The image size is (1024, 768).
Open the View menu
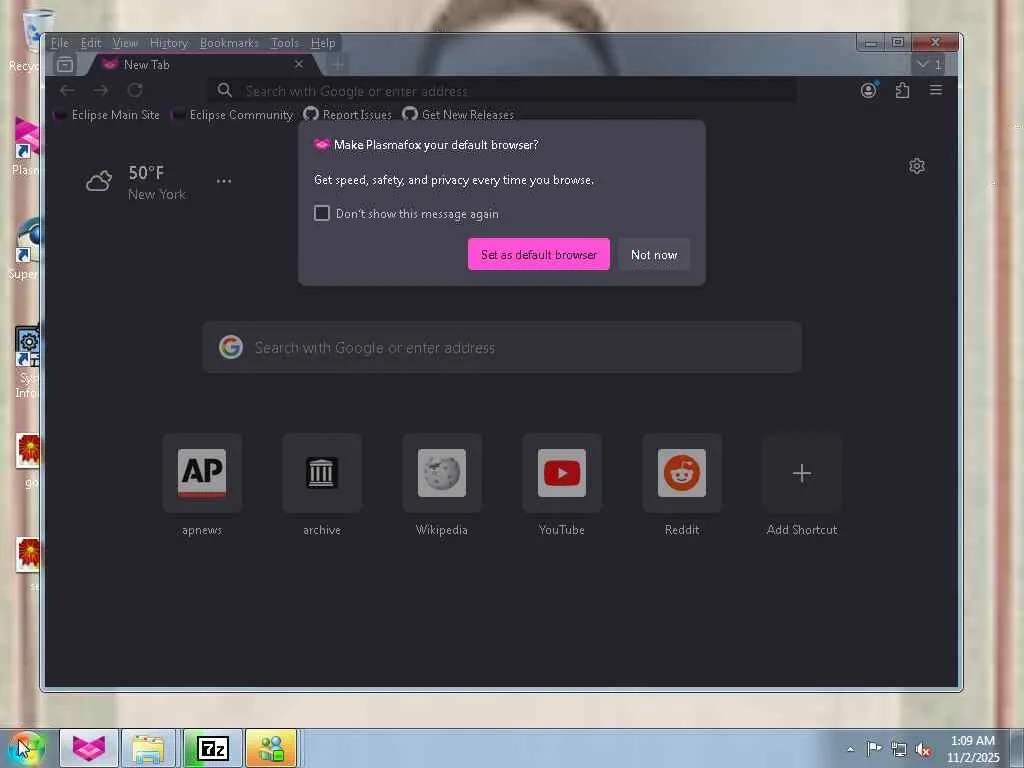click(x=125, y=43)
